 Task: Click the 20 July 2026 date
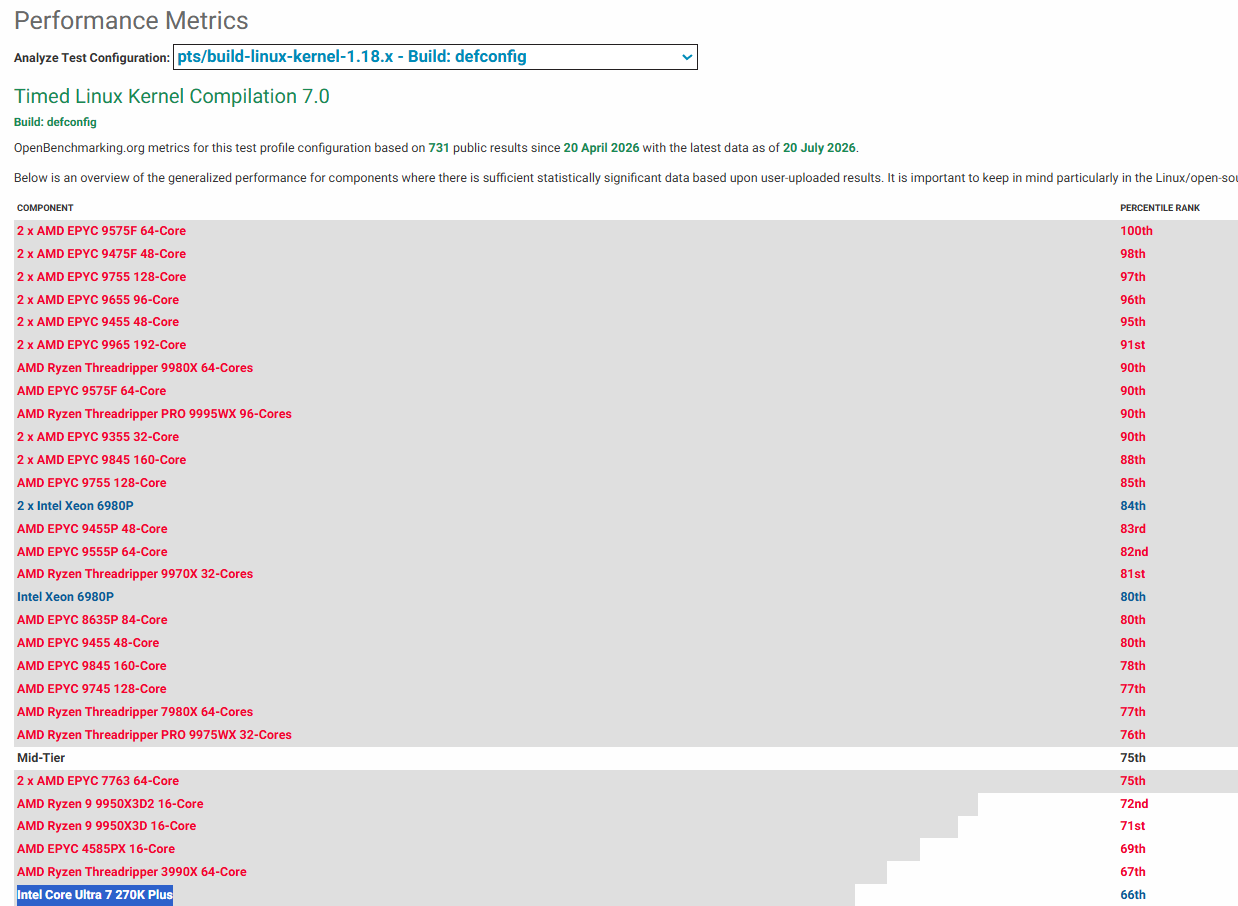(819, 148)
